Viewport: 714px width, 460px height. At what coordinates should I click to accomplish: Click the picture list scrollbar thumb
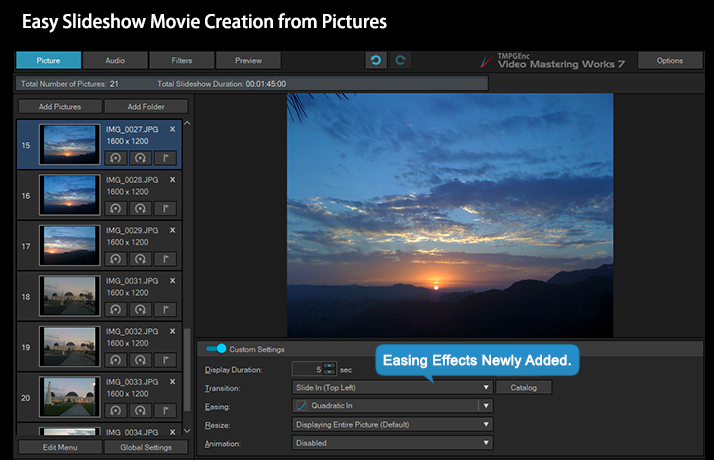pos(187,370)
